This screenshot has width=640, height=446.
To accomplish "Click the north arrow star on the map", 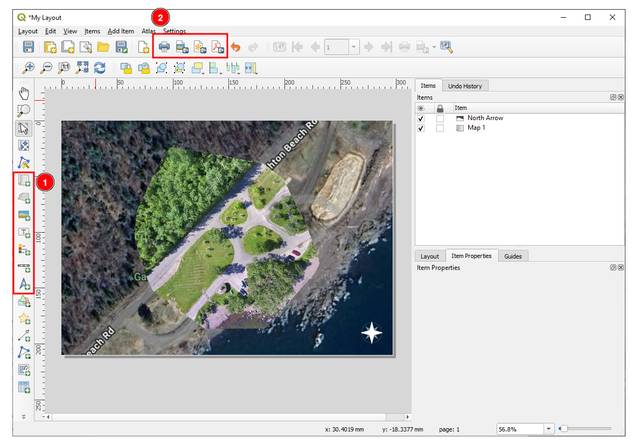I will 371,333.
